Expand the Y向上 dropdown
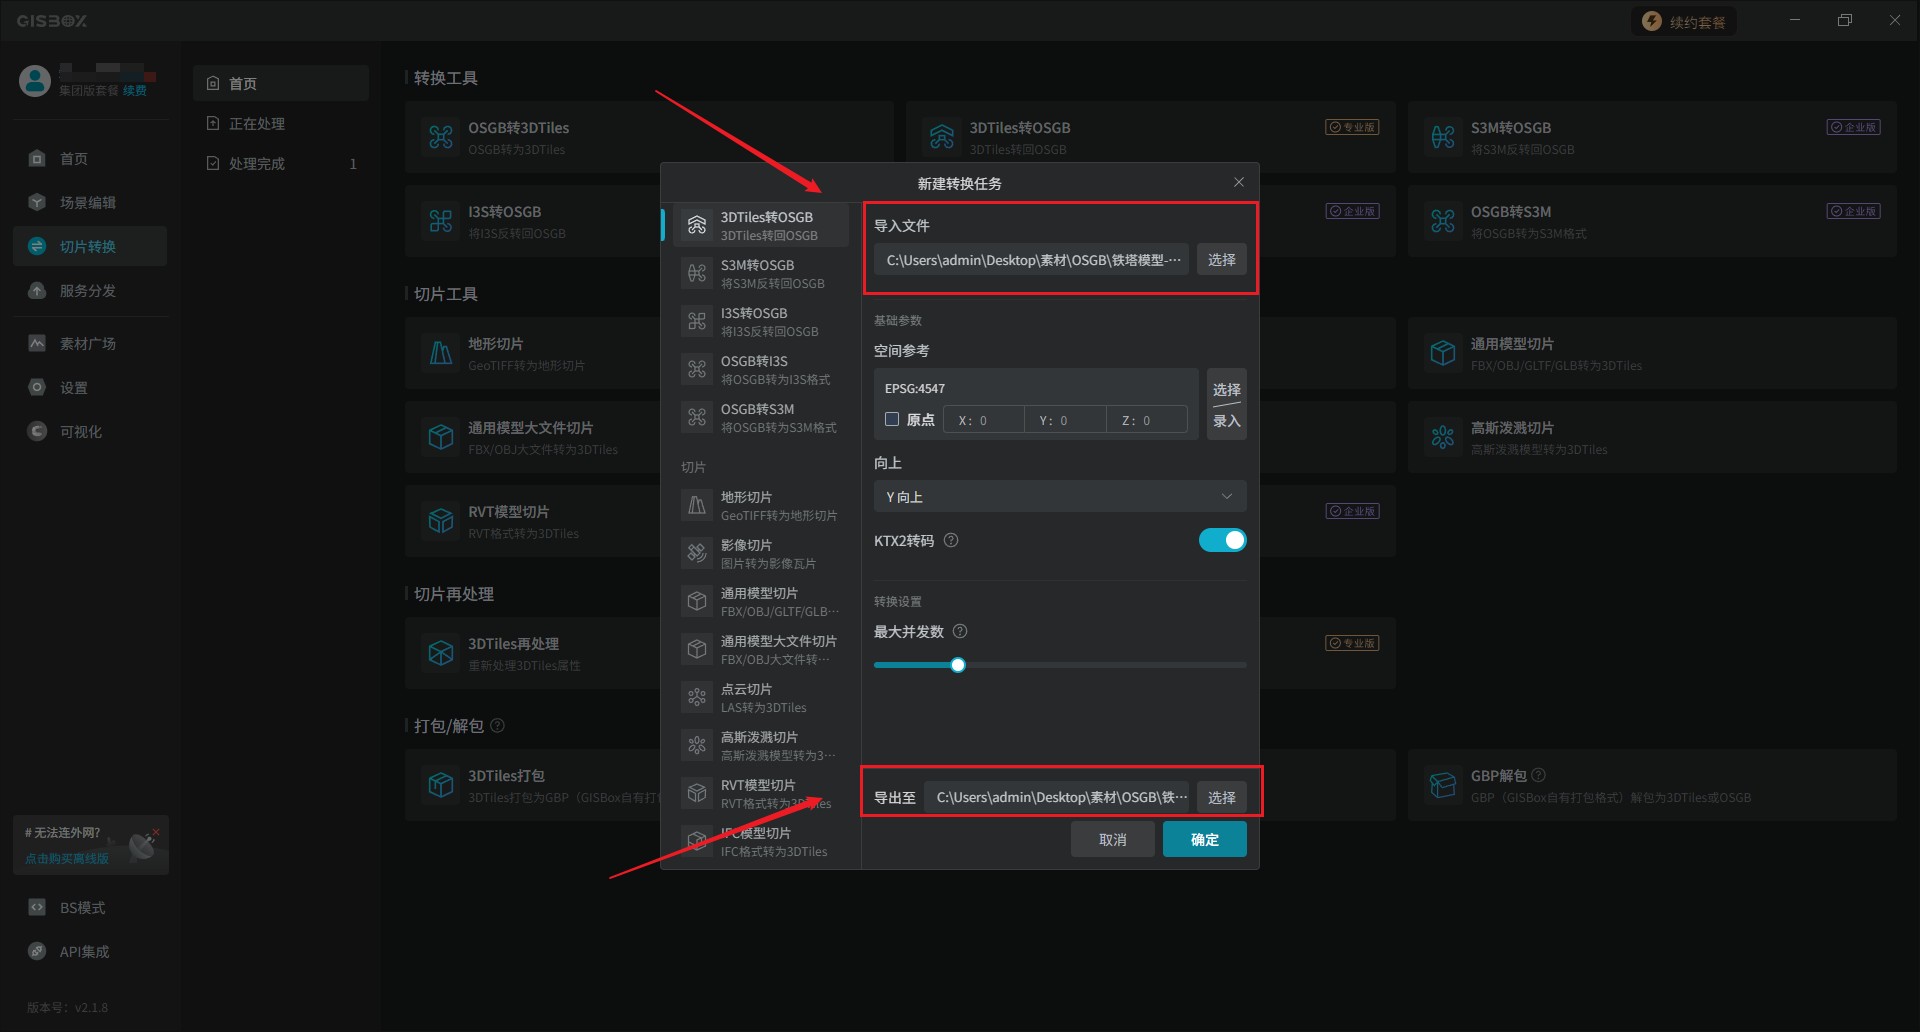Screen dimensions: 1920x1032 coord(1059,496)
